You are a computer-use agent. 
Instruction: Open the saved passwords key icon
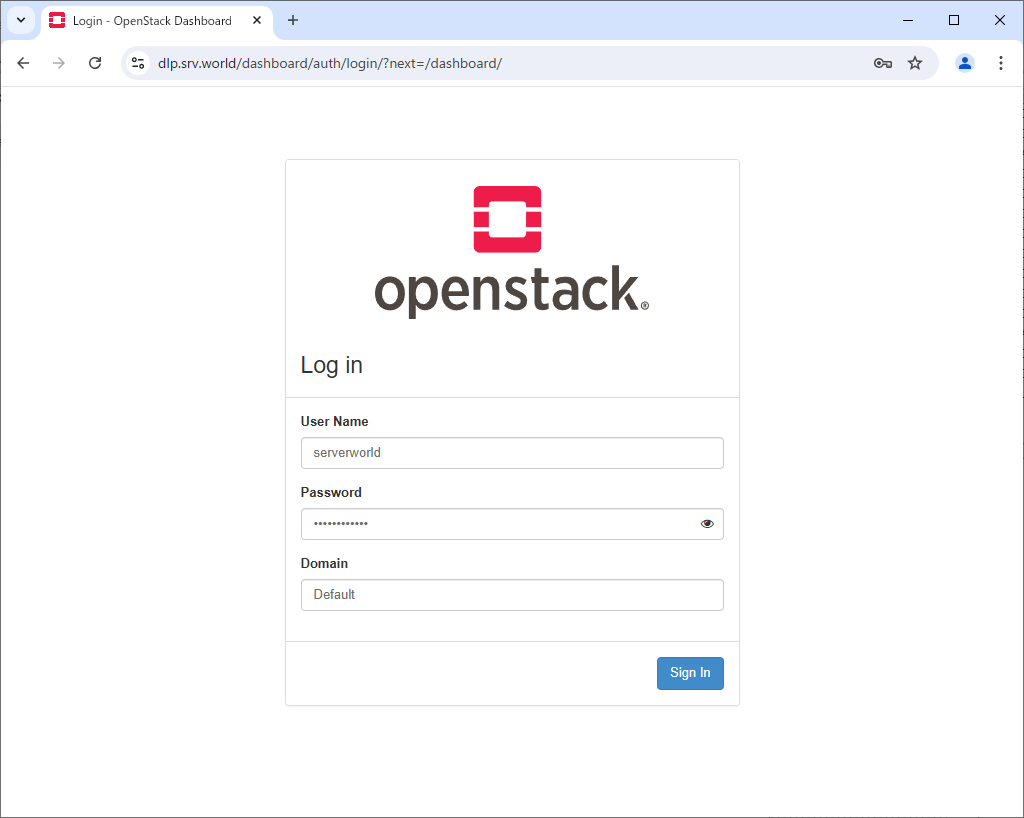(x=882, y=63)
